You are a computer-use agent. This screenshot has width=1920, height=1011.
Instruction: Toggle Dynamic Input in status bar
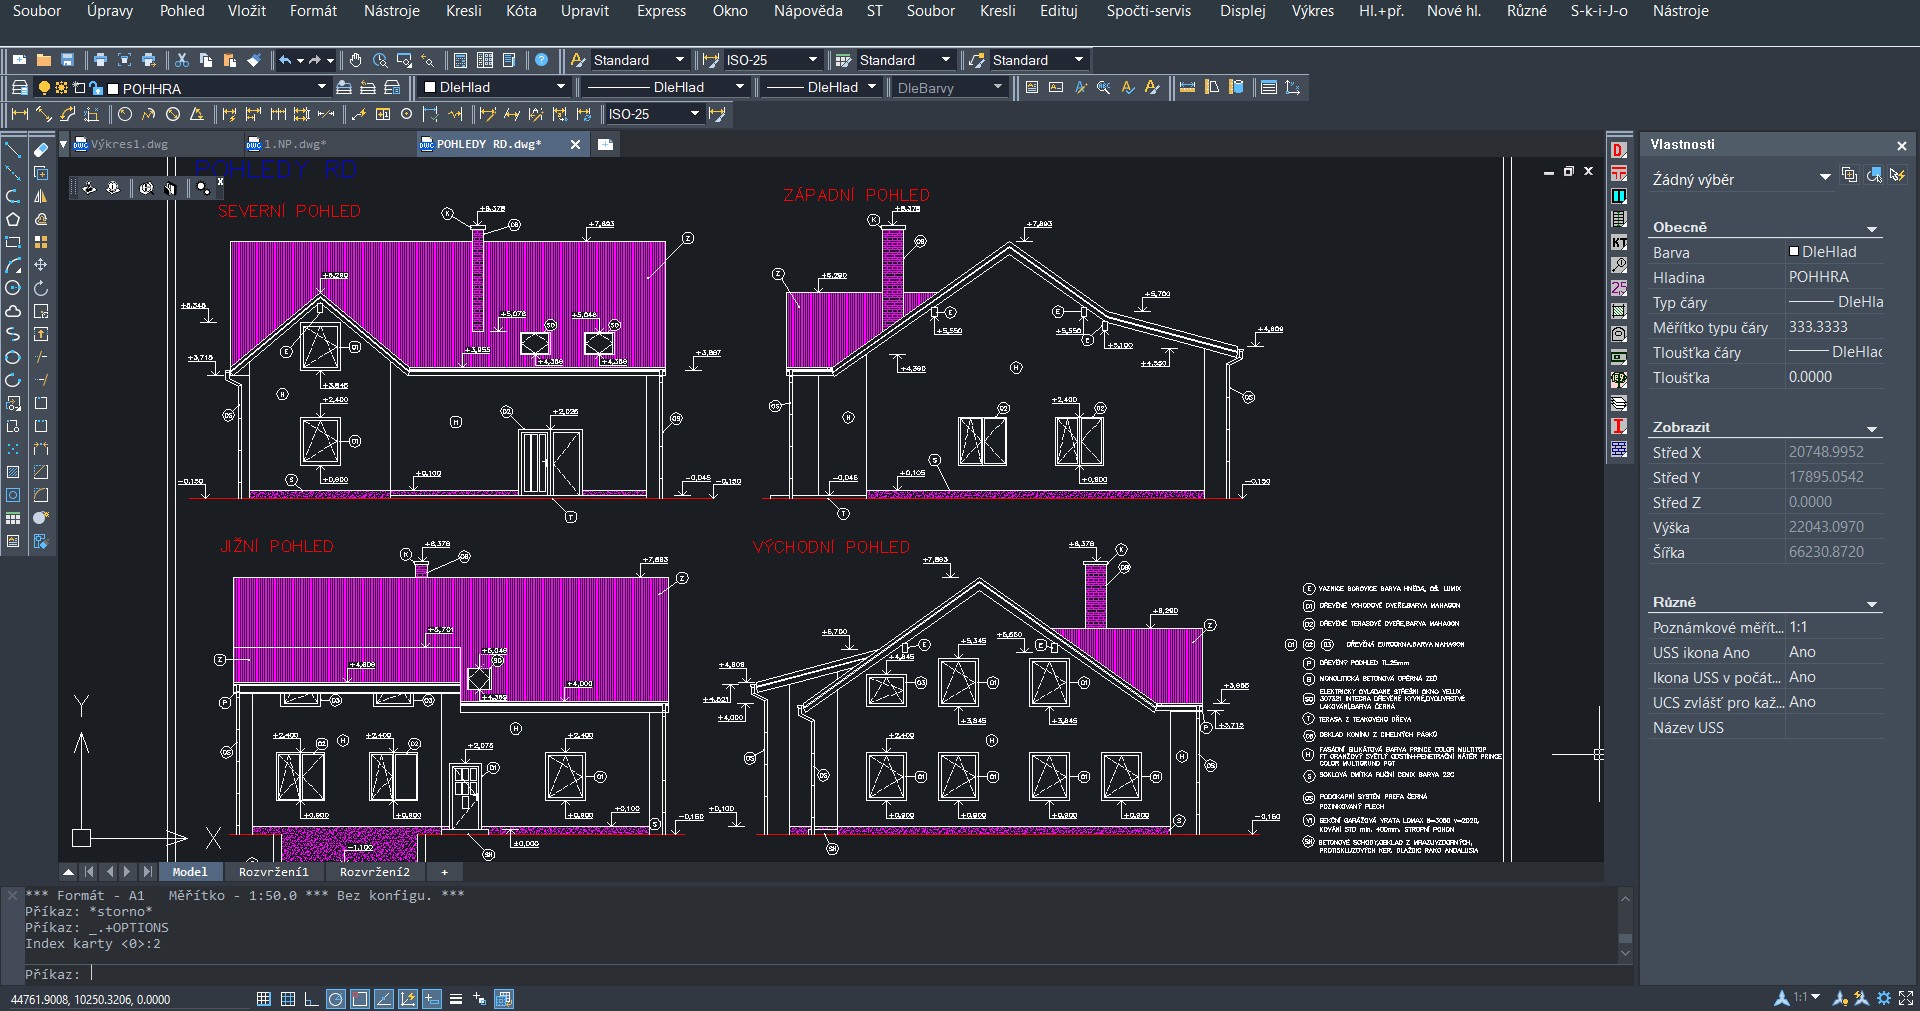point(432,998)
